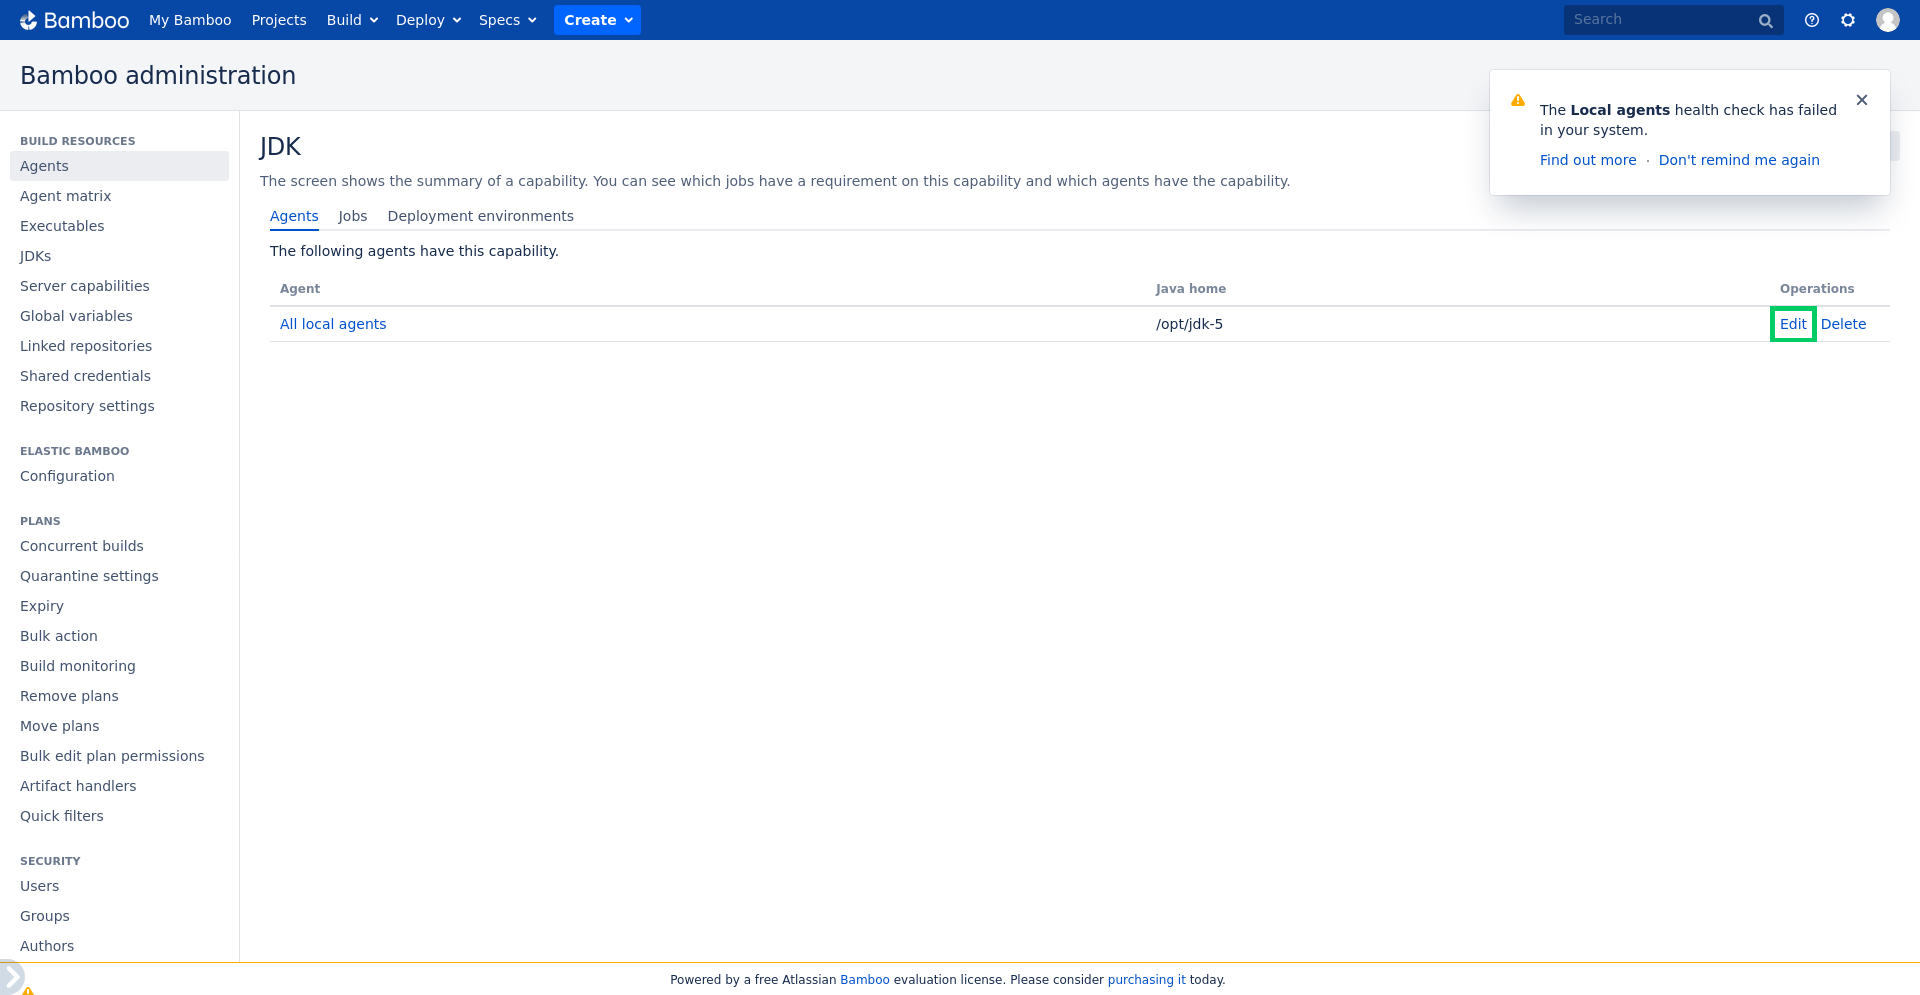Open Global variables page
The width and height of the screenshot is (1920, 995).
point(119,316)
